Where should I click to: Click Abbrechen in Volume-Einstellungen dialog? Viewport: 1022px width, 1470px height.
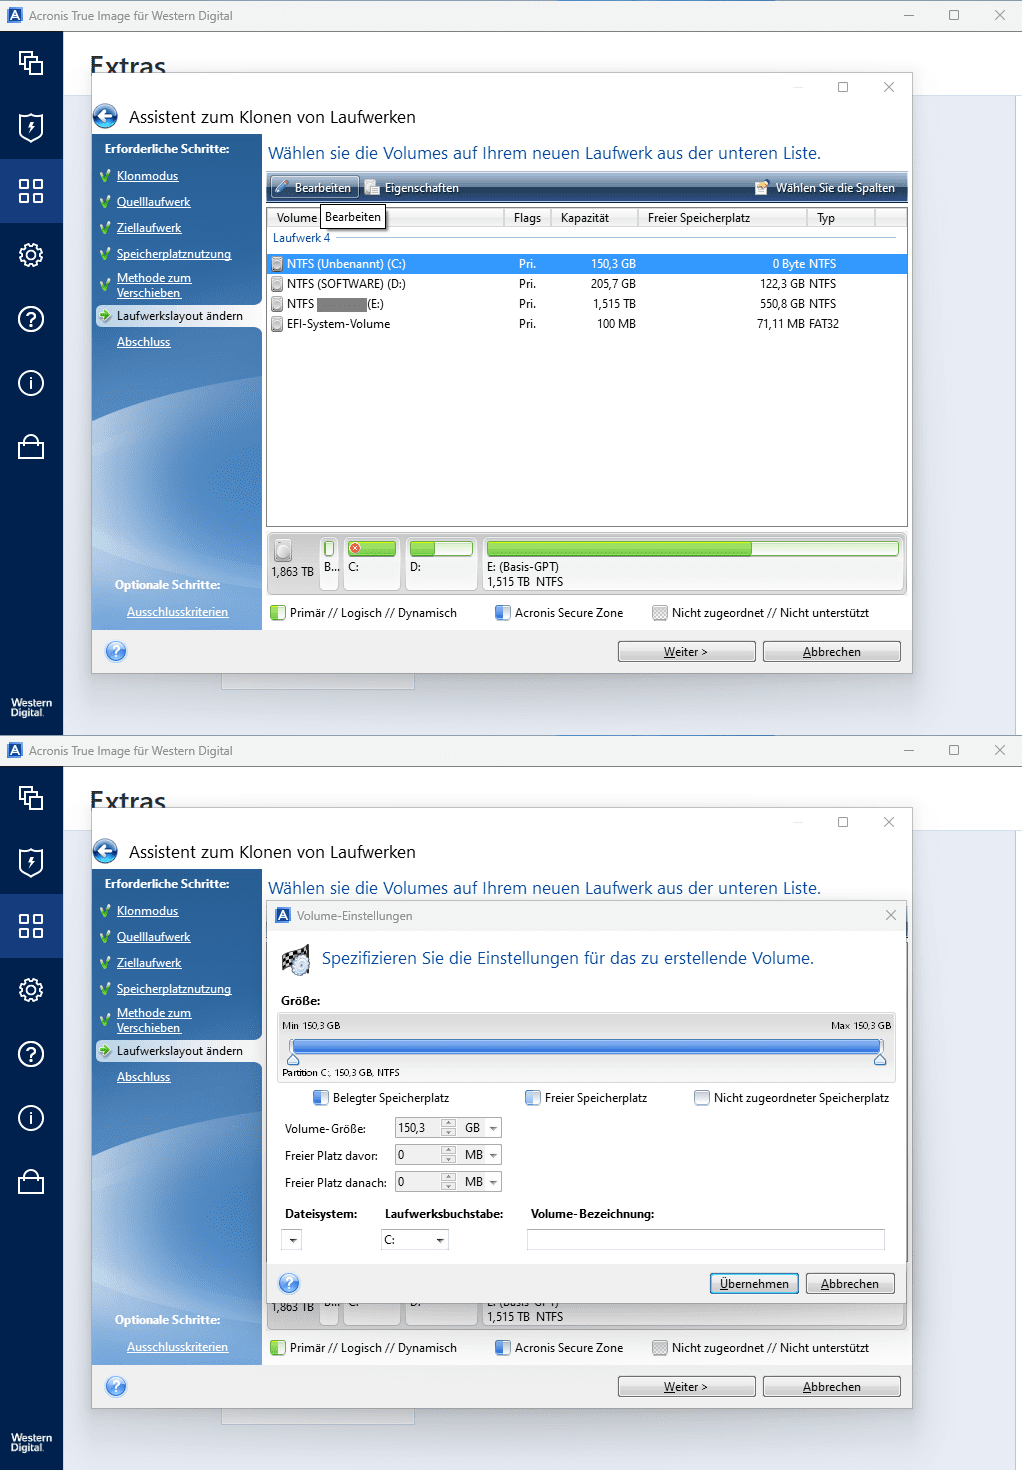tap(850, 1284)
